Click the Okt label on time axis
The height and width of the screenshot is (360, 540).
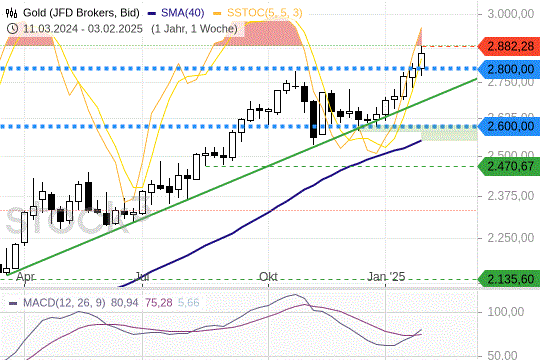pyautogui.click(x=268, y=277)
